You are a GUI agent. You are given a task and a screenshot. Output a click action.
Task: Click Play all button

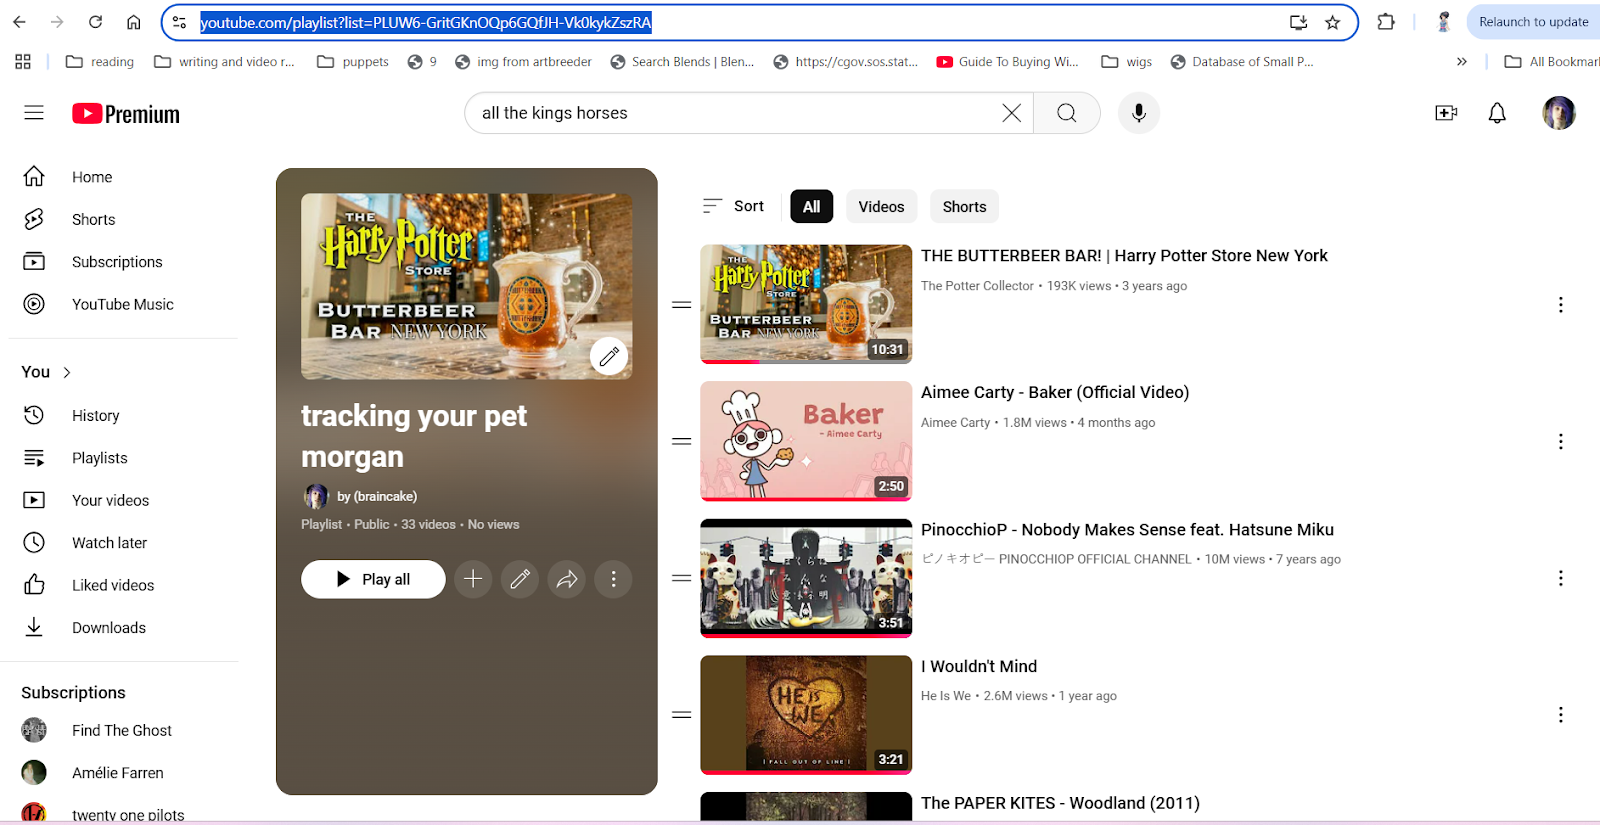coord(373,579)
